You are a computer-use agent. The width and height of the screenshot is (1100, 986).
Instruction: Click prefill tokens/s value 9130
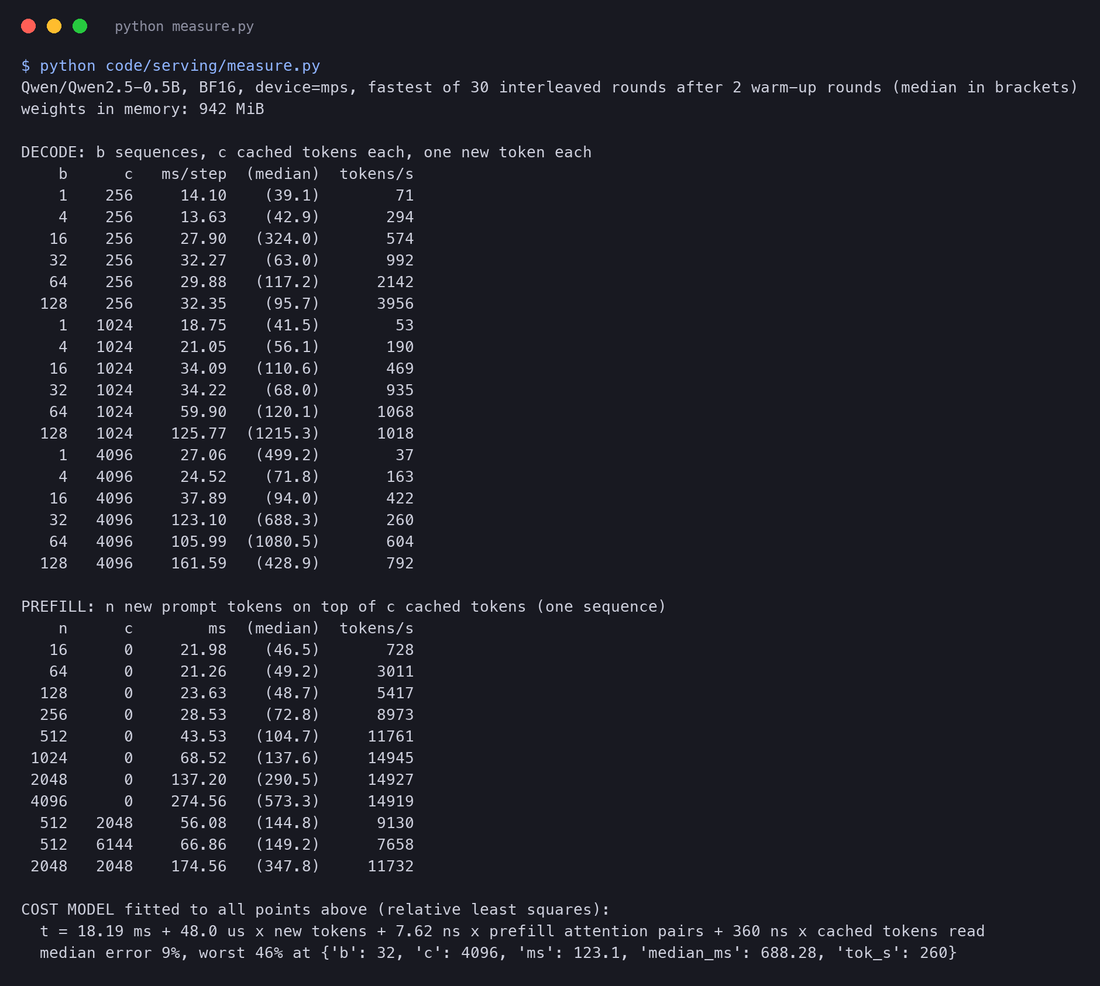pos(395,822)
